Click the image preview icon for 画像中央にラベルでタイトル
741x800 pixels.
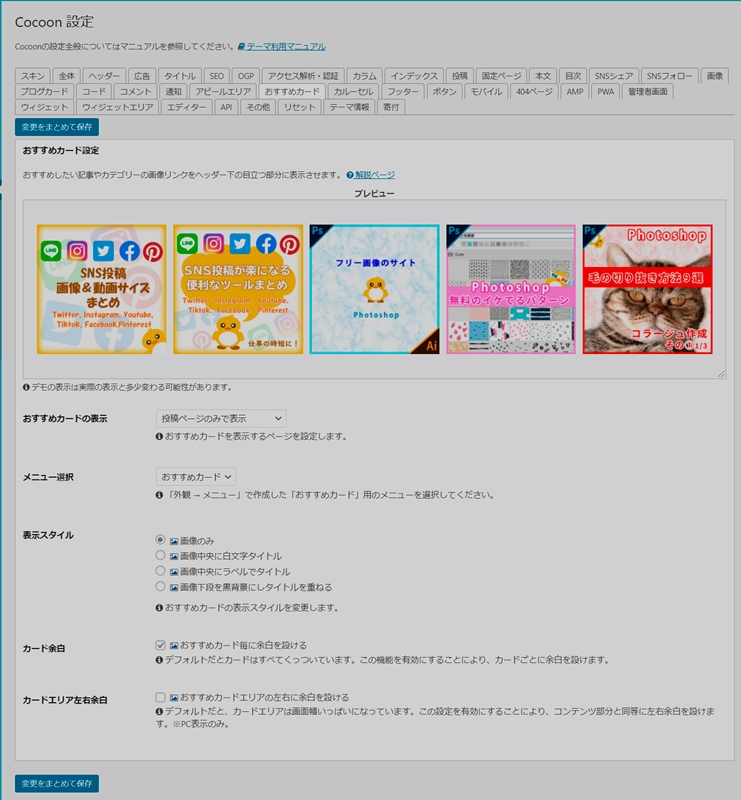point(174,571)
